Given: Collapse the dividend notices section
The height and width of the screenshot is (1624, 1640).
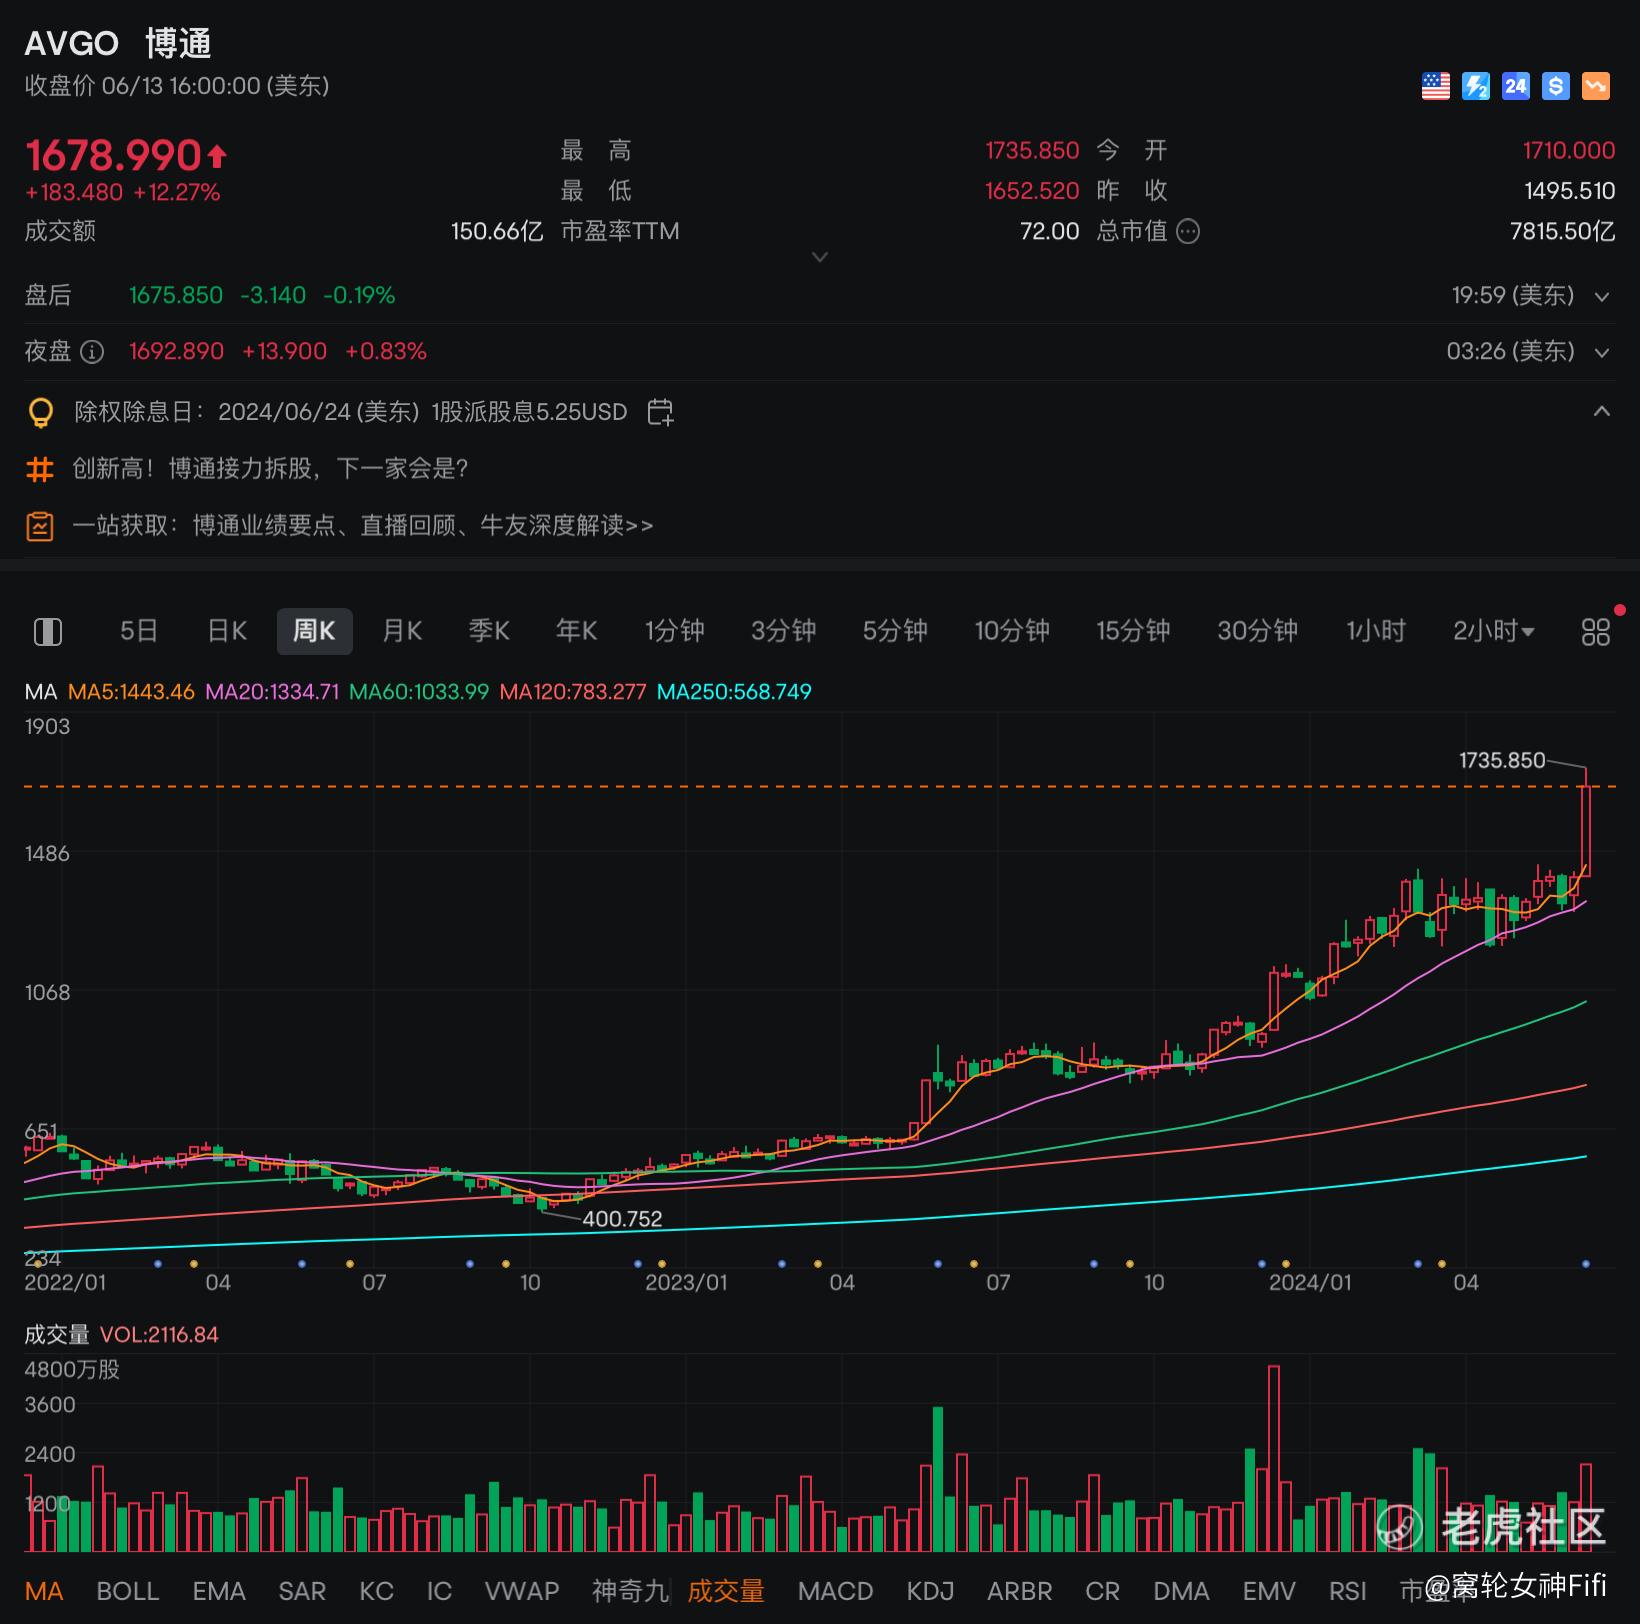Looking at the screenshot, I should point(1602,411).
